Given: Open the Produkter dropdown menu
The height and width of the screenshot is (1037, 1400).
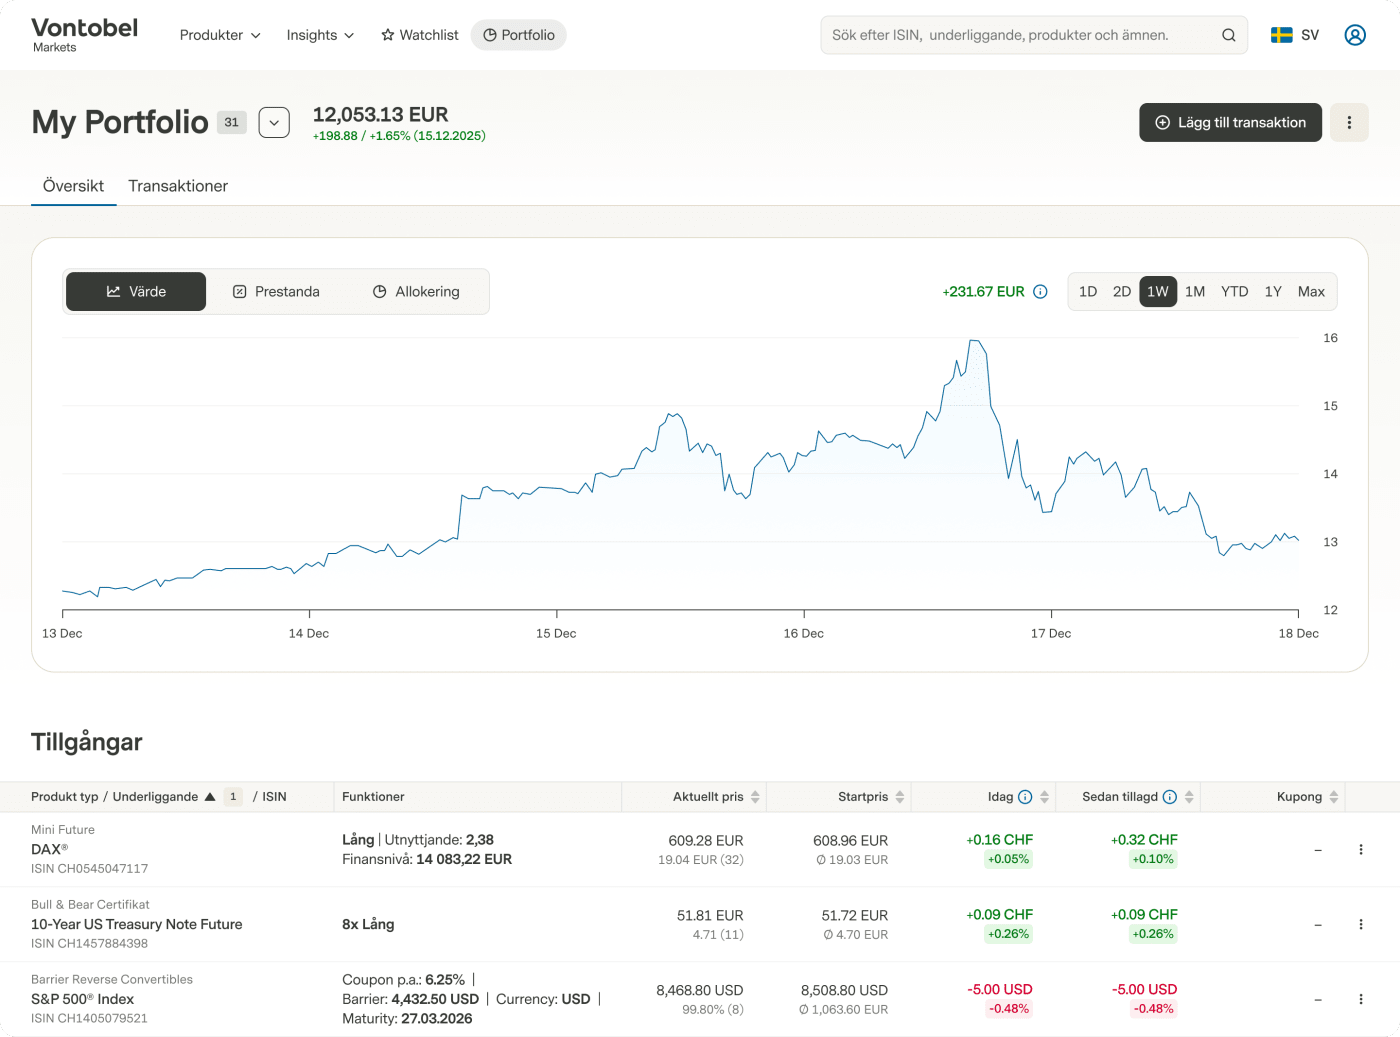Looking at the screenshot, I should click(x=220, y=35).
